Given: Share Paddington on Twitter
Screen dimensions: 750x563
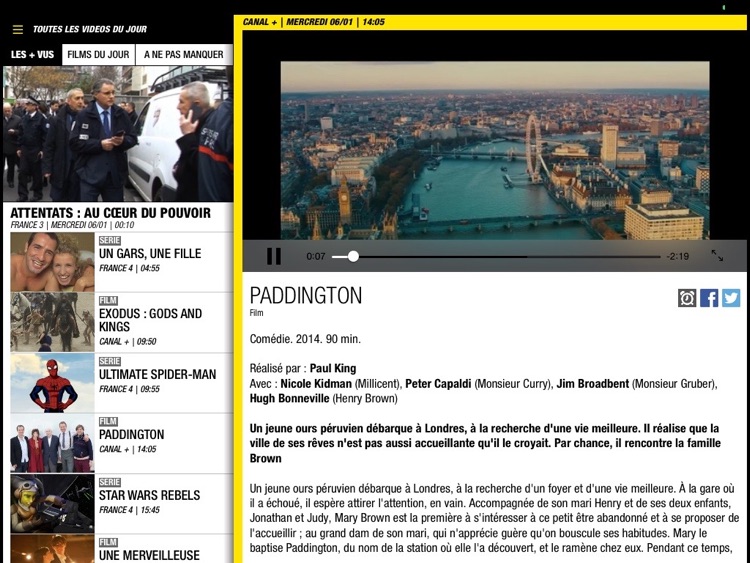Looking at the screenshot, I should coord(731,298).
